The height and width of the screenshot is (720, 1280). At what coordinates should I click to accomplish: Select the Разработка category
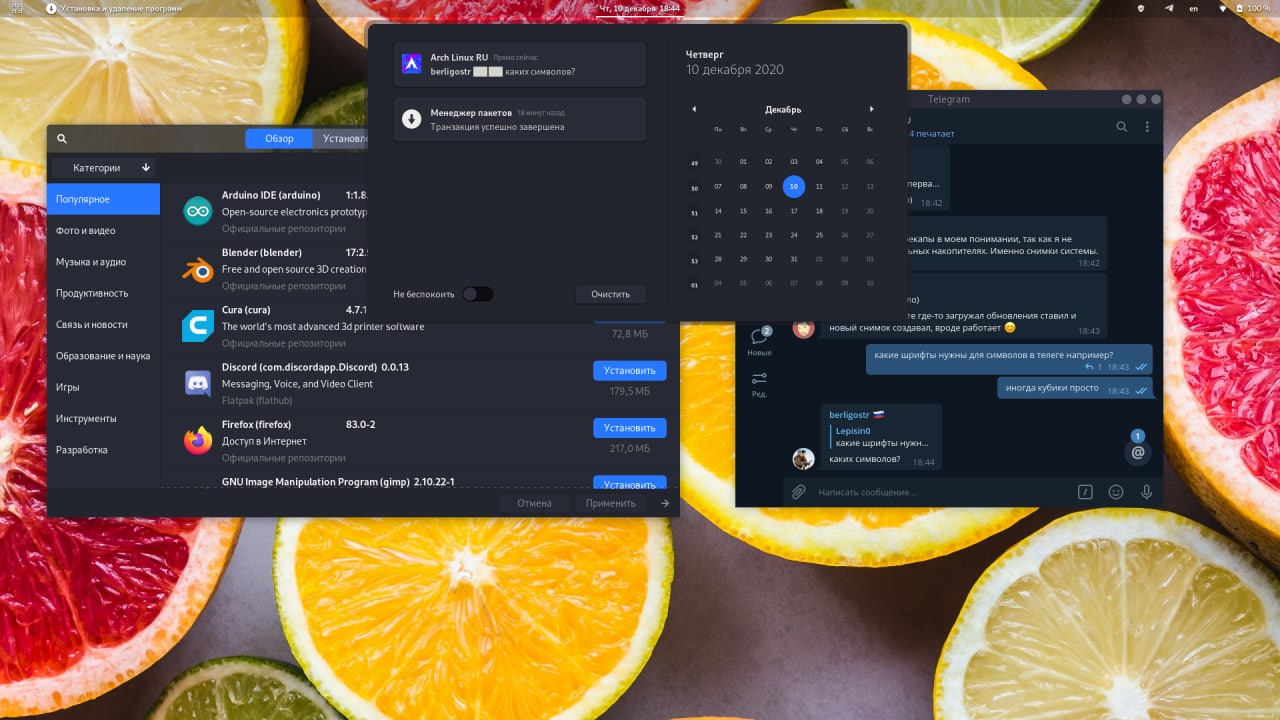point(104,450)
